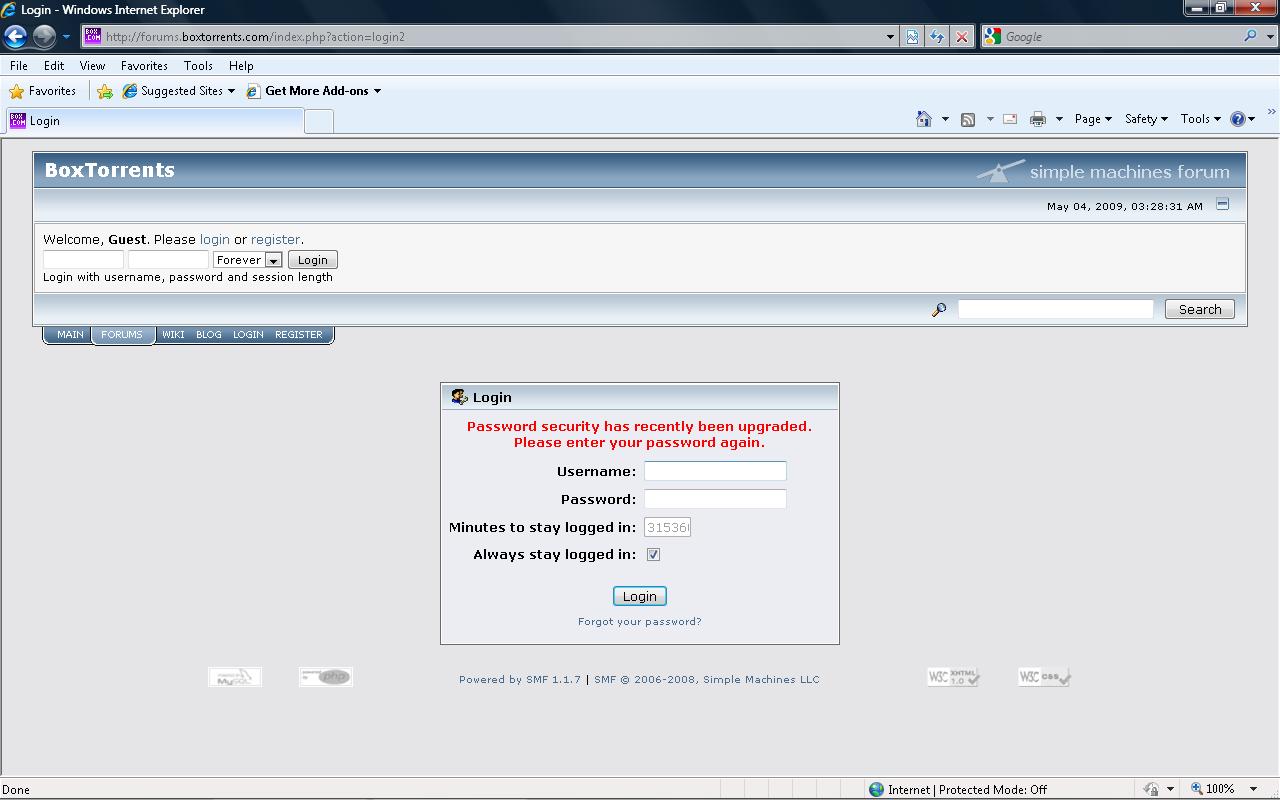Open the Edit menu
The height and width of the screenshot is (800, 1280).
(54, 65)
